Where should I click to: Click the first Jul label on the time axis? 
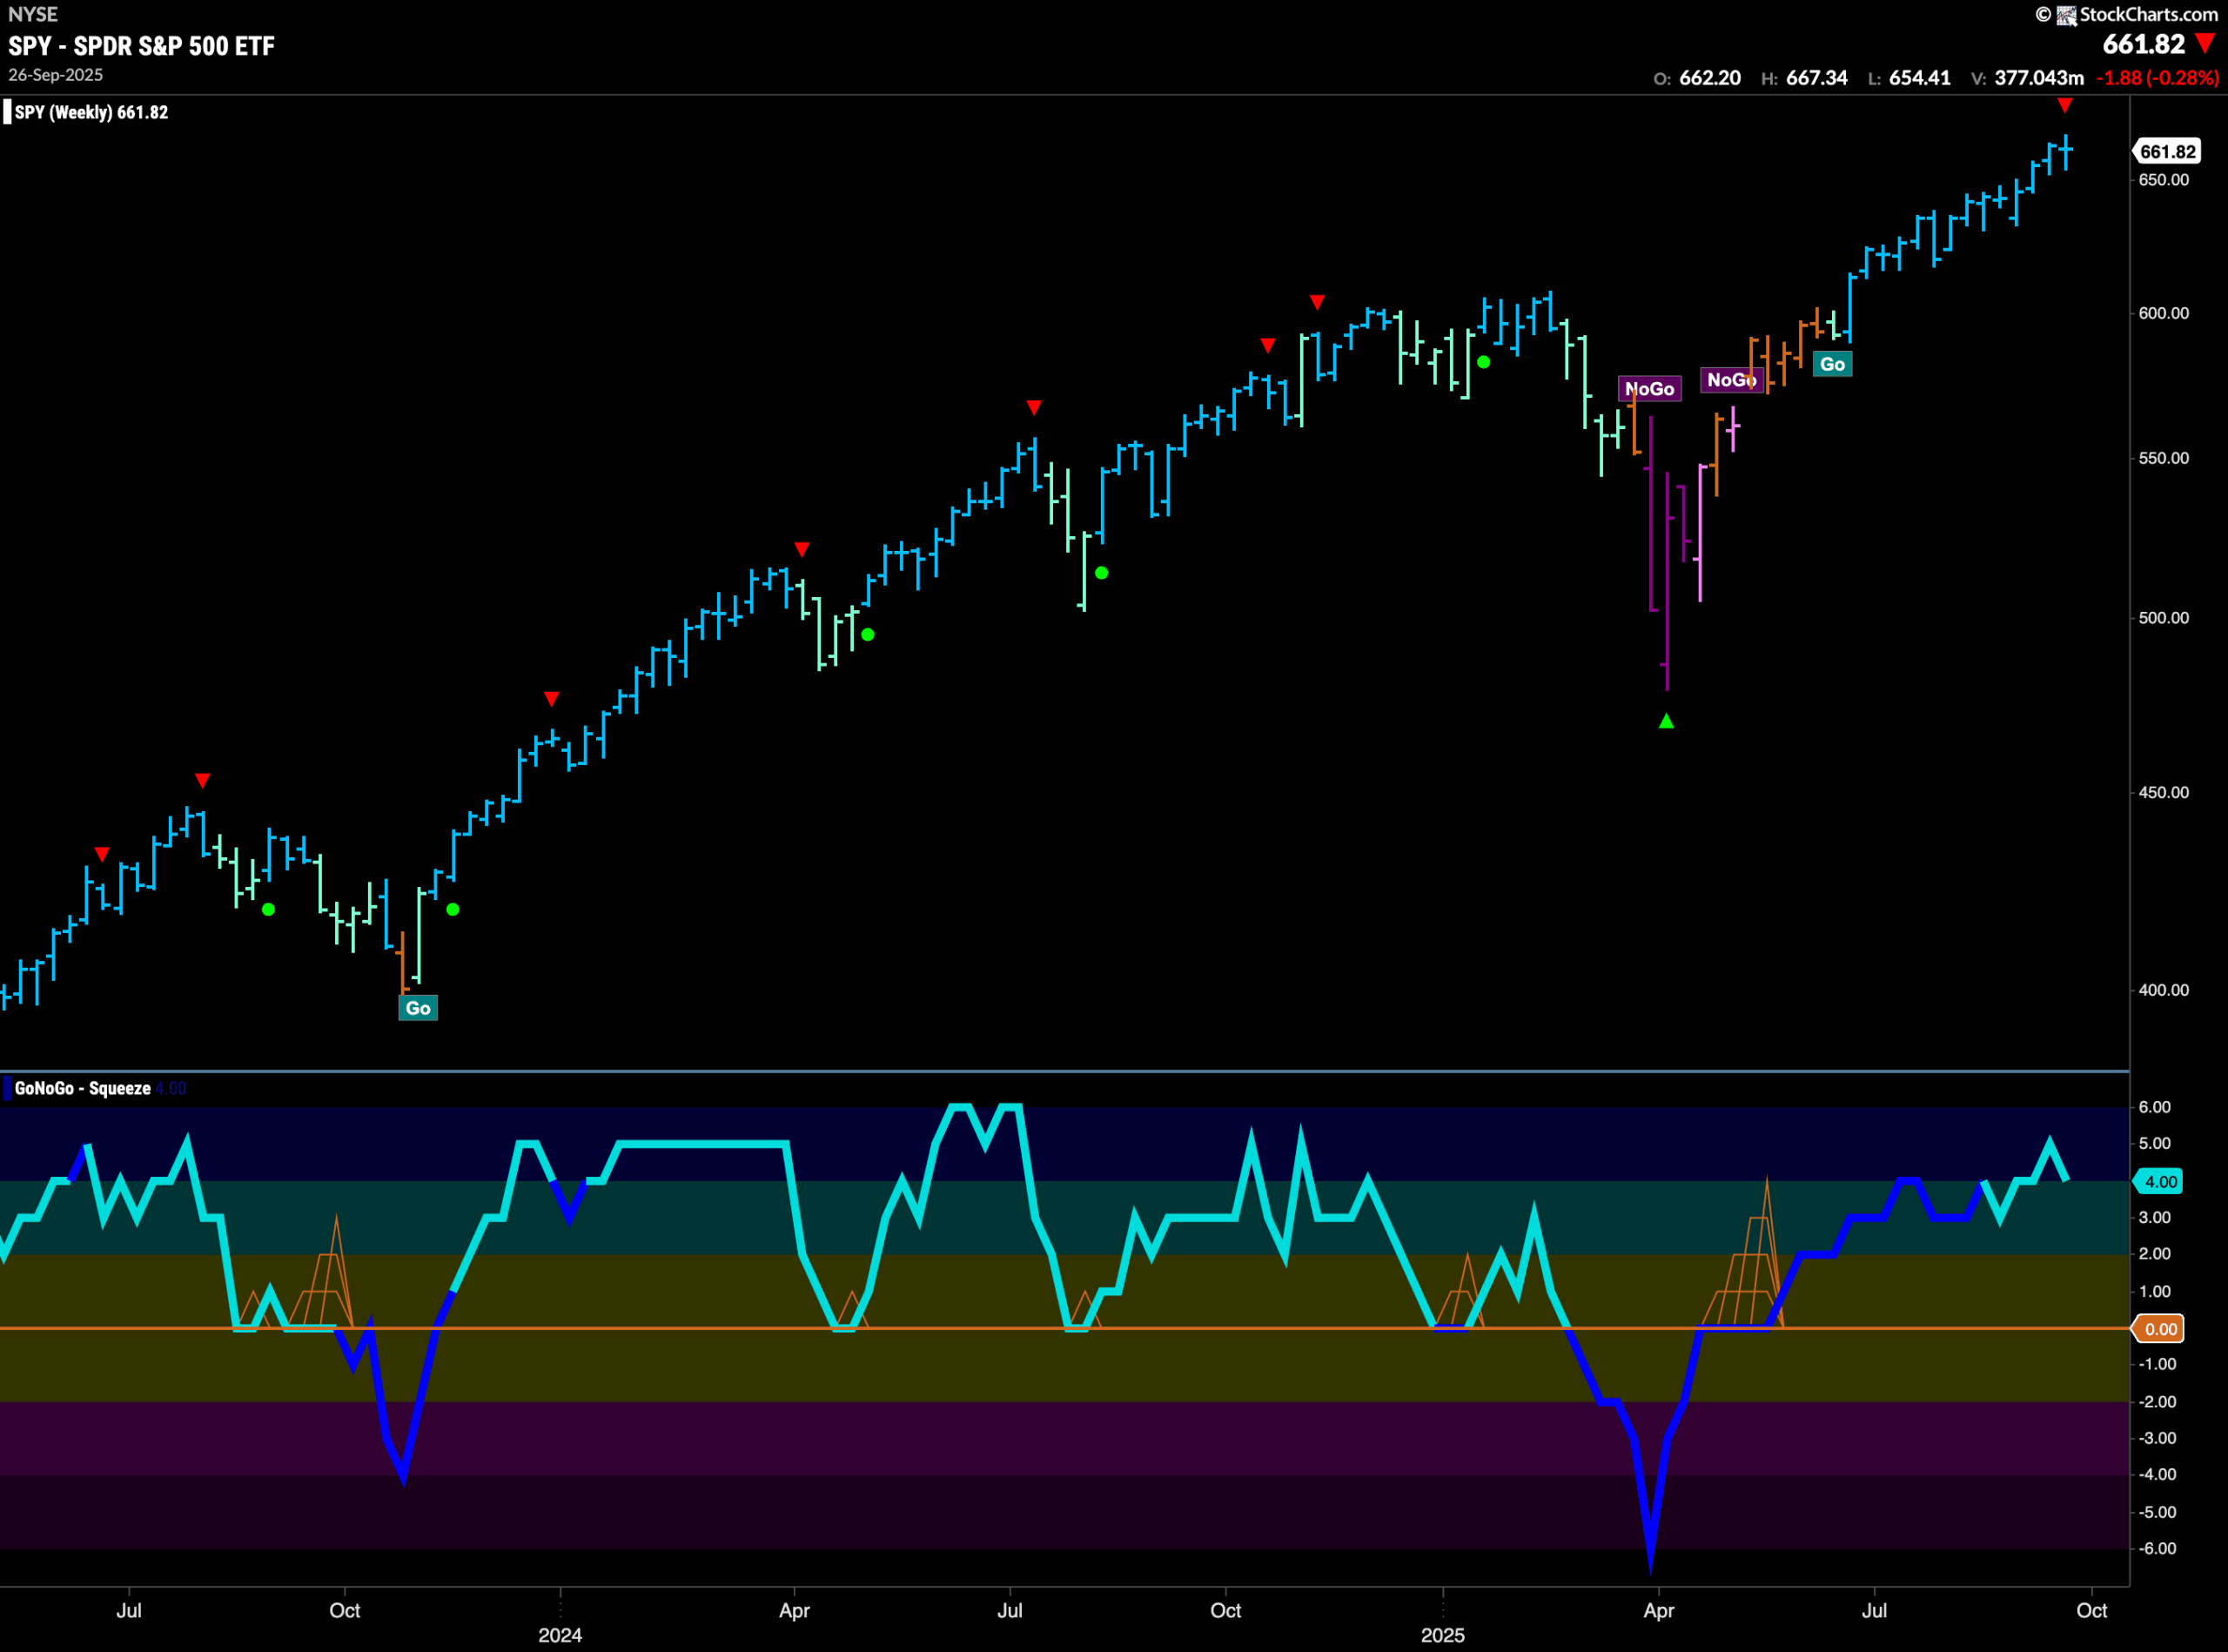pos(129,1610)
